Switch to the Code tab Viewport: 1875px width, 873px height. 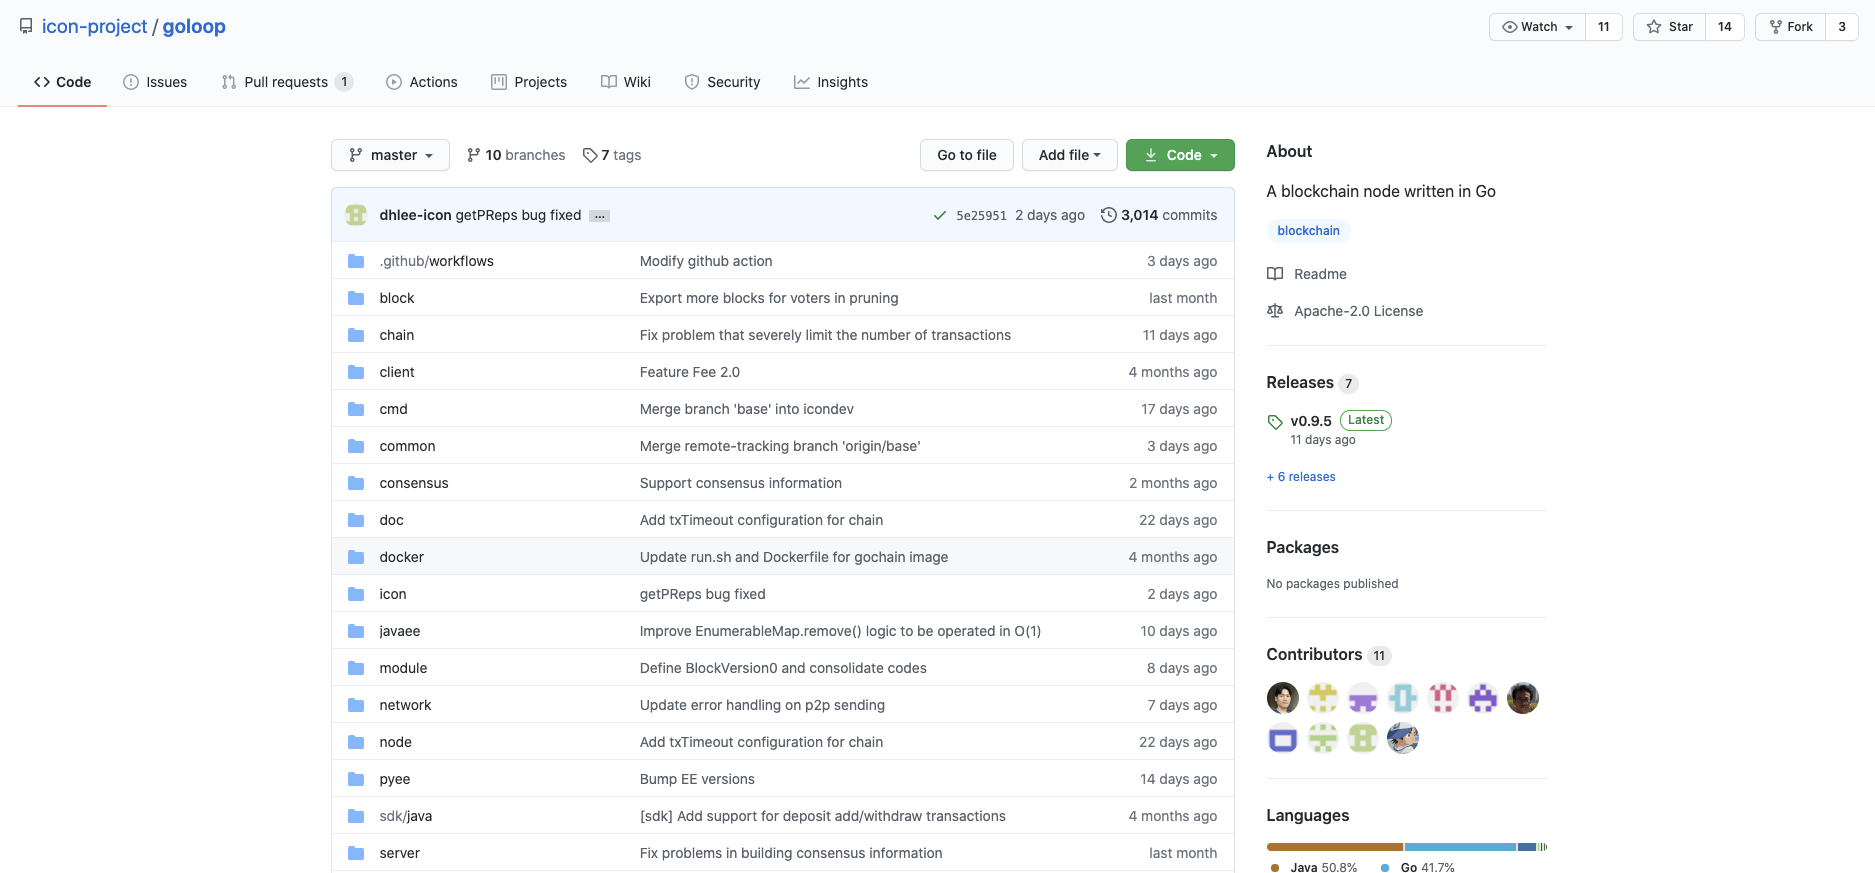62,82
